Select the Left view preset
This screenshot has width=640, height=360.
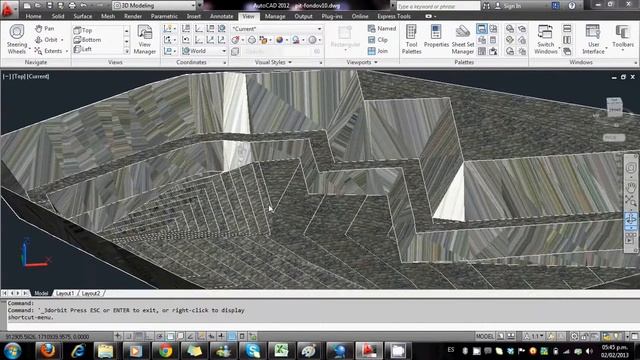click(83, 49)
